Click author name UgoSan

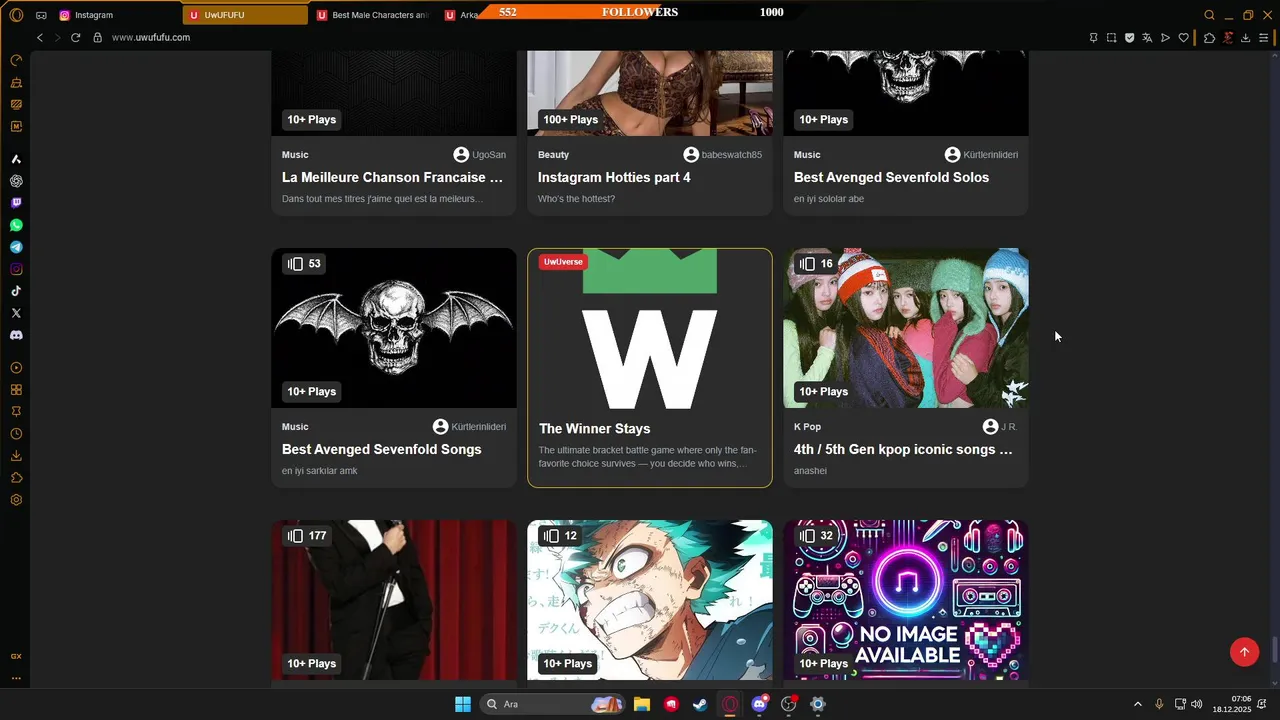pyautogui.click(x=489, y=155)
